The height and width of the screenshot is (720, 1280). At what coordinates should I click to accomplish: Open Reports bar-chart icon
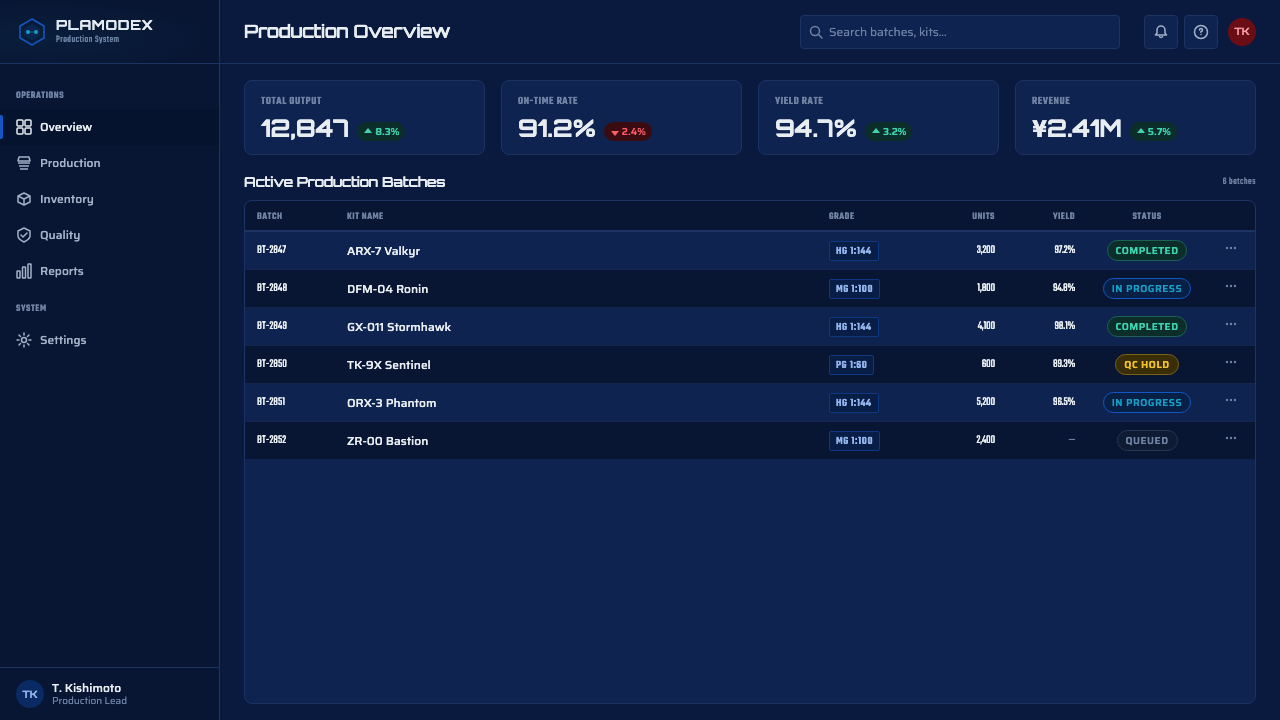tap(24, 271)
